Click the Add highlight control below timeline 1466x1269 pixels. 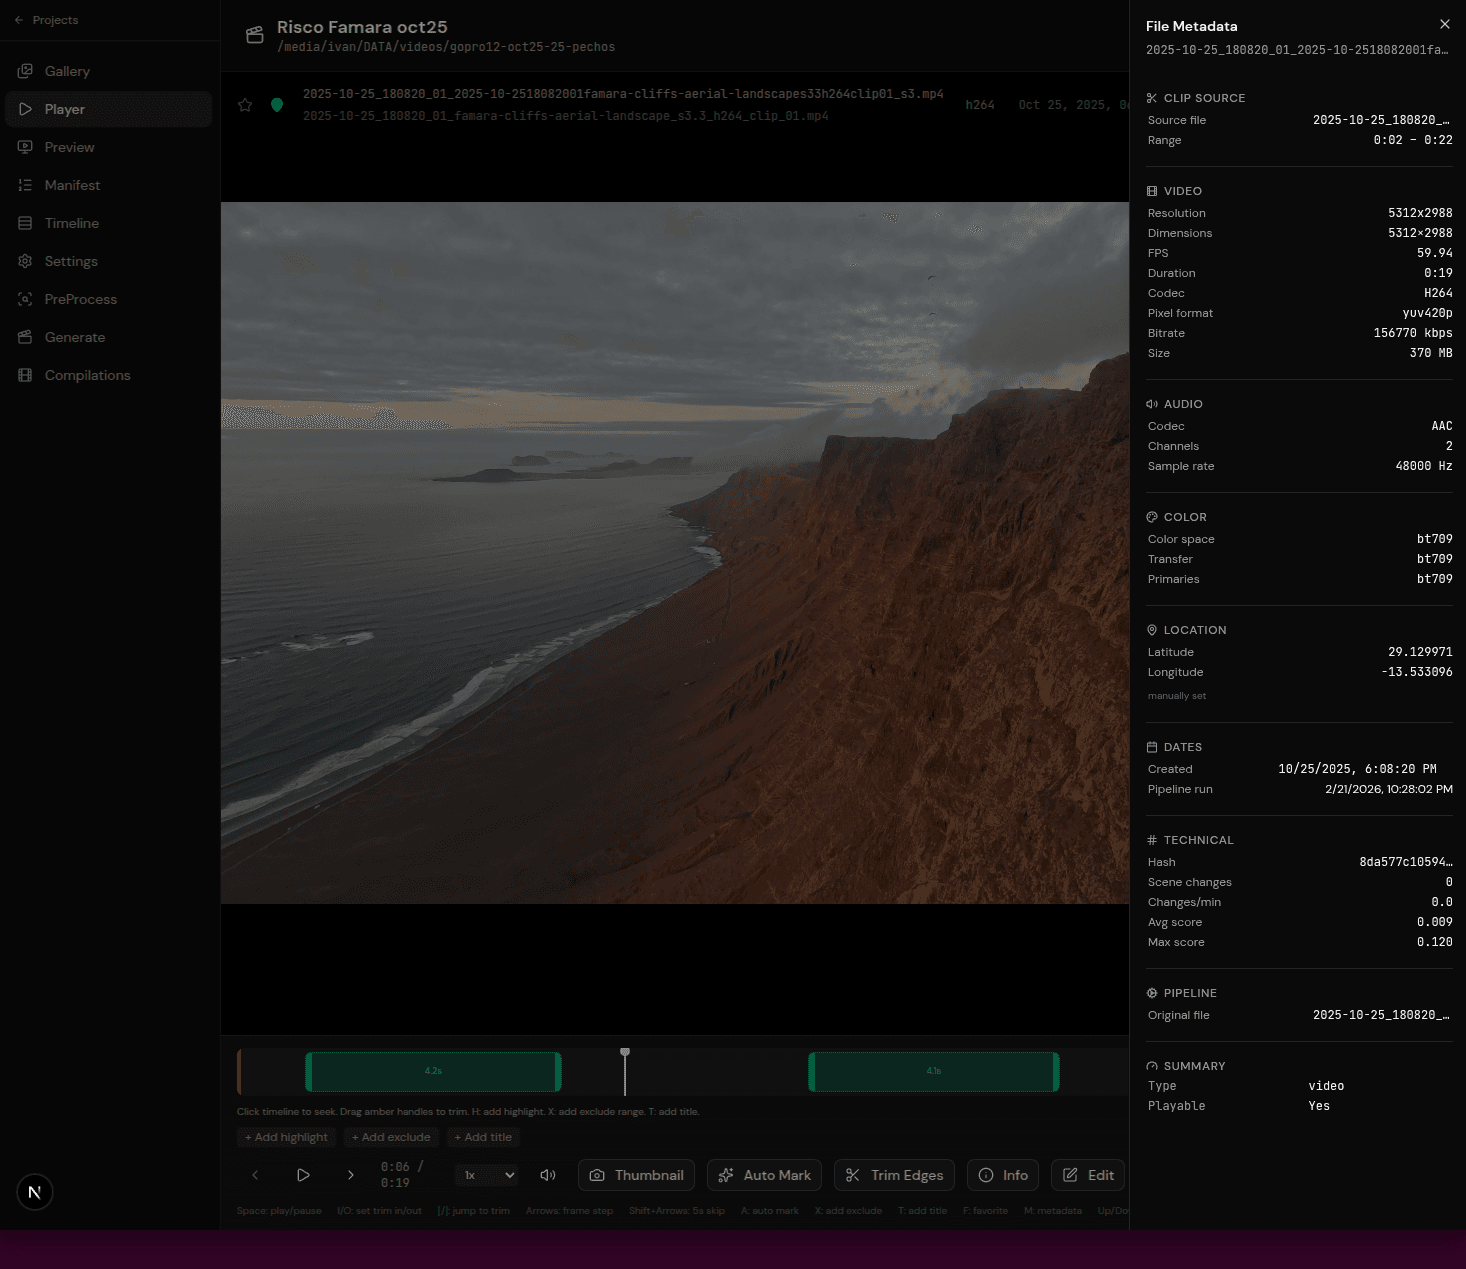point(286,1137)
